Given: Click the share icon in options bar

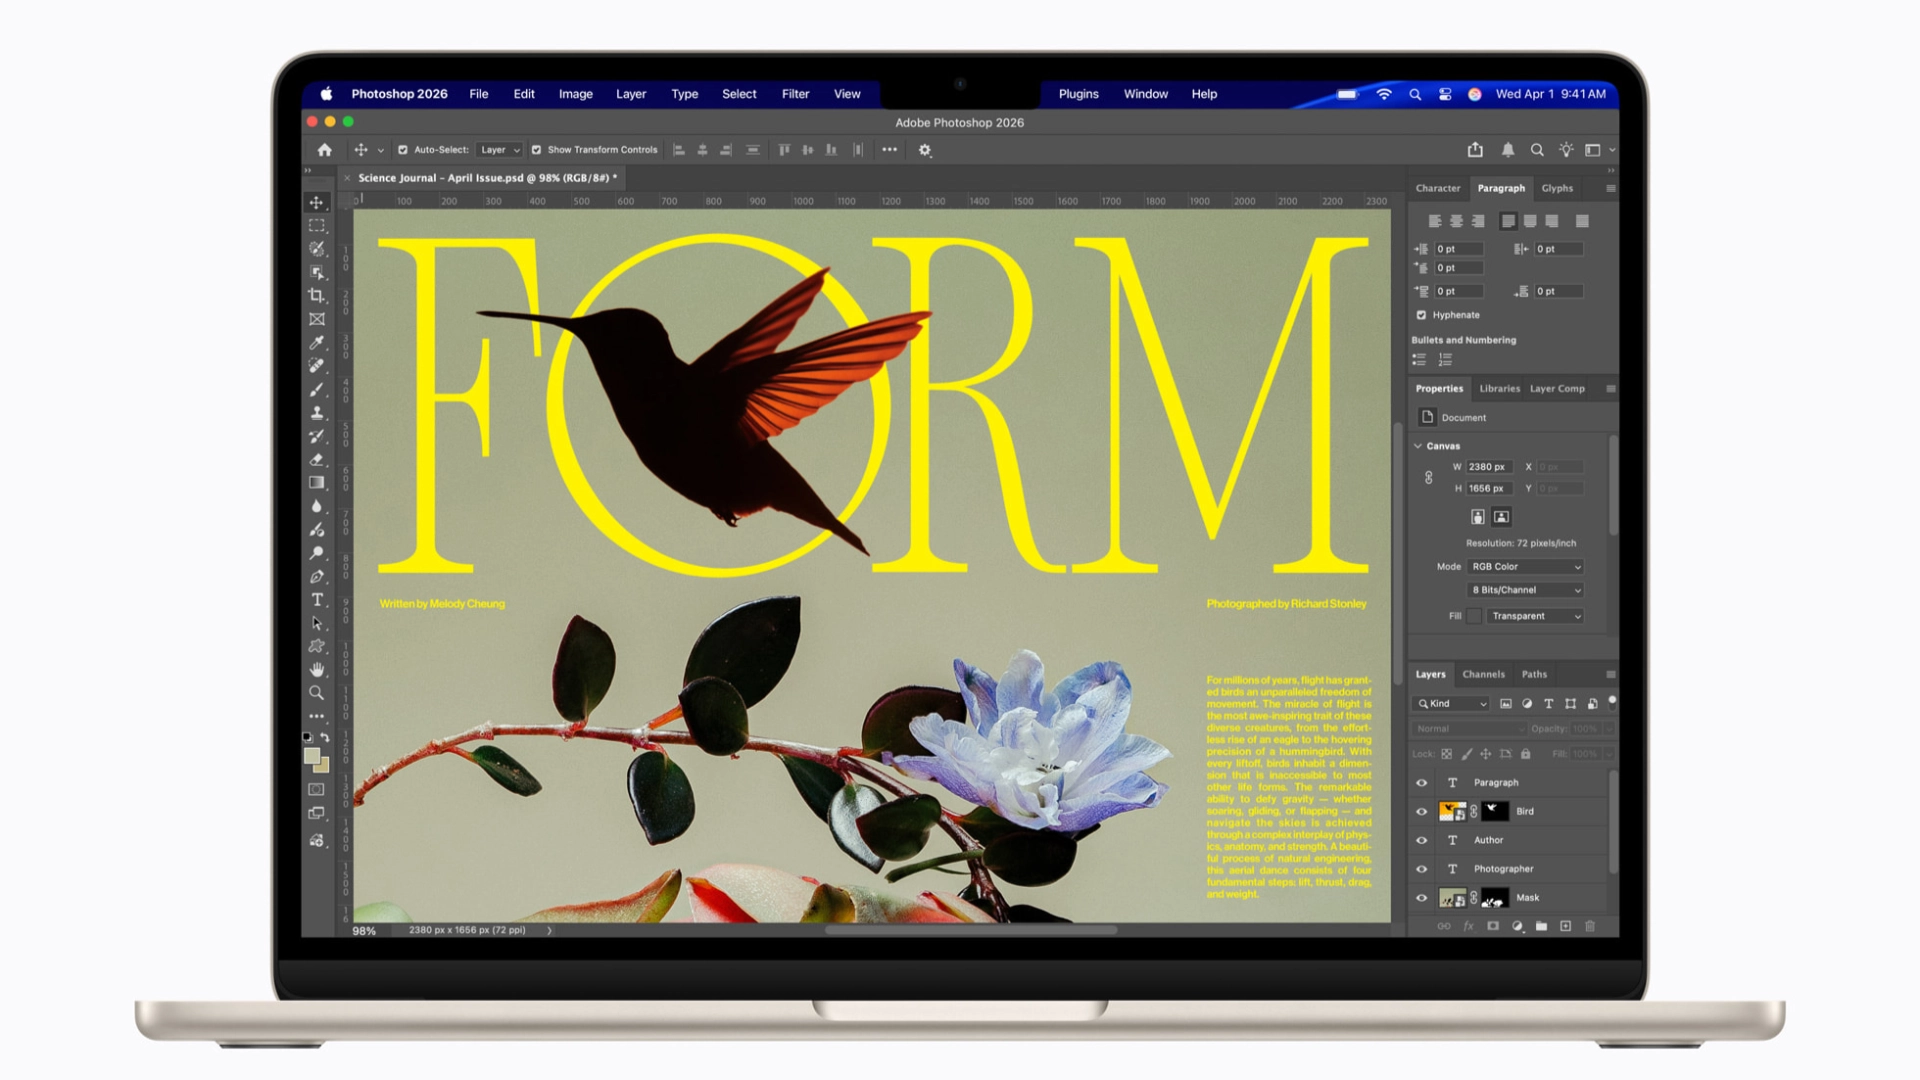Looking at the screenshot, I should click(1475, 150).
